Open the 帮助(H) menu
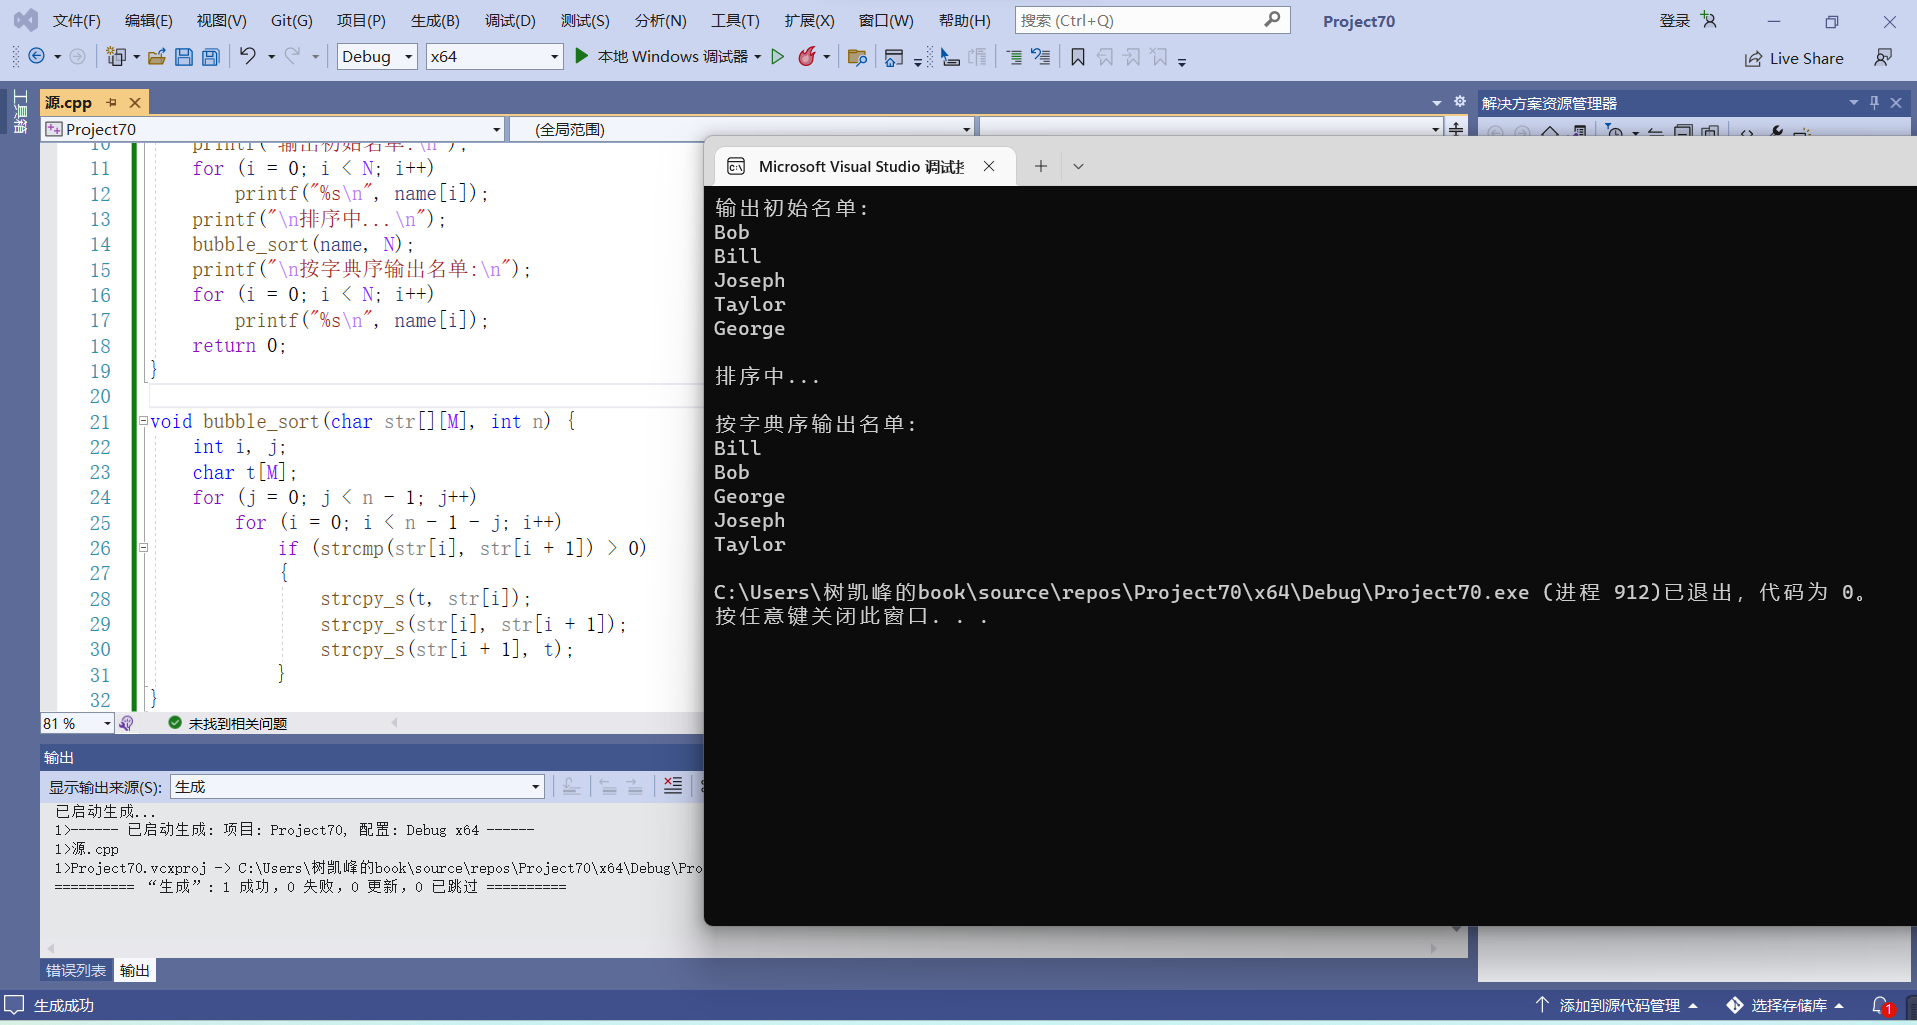This screenshot has width=1917, height=1025. coord(965,20)
